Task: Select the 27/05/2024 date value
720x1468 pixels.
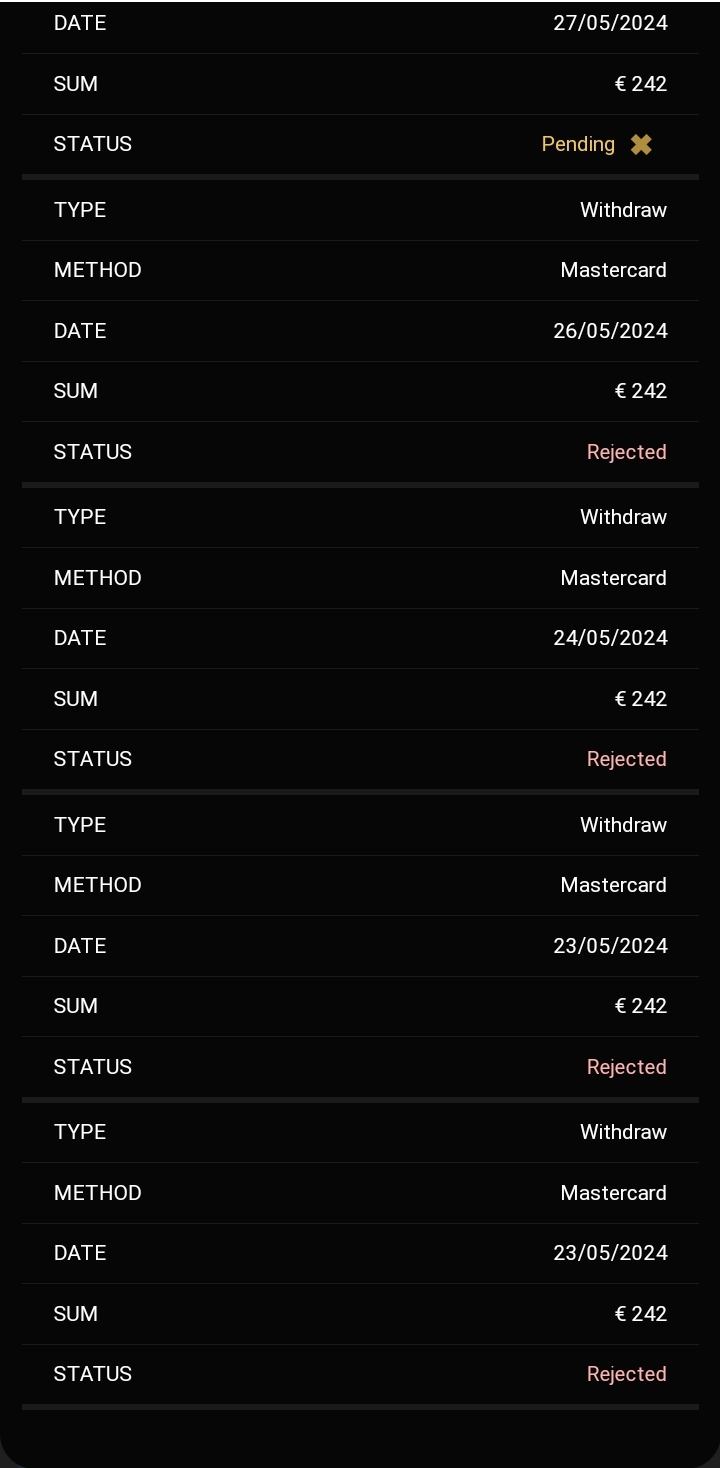Action: [x=610, y=23]
